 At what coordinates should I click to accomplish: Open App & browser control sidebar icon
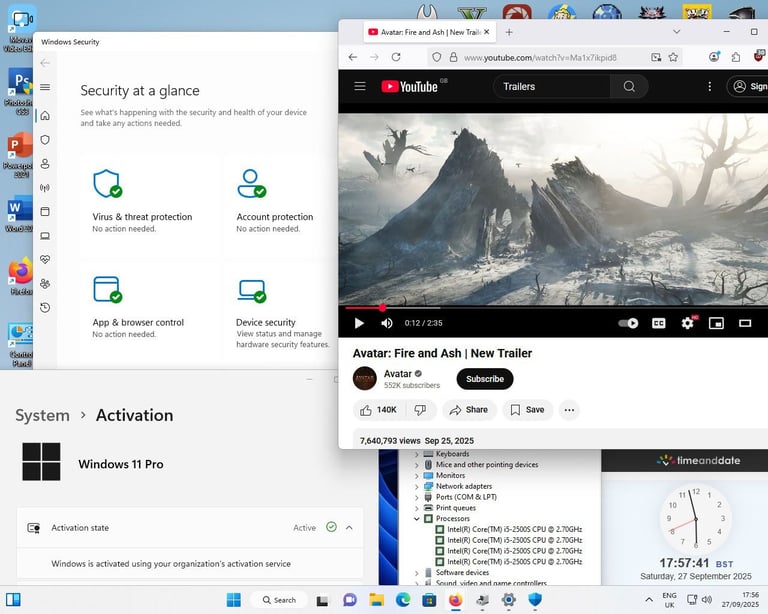45,212
